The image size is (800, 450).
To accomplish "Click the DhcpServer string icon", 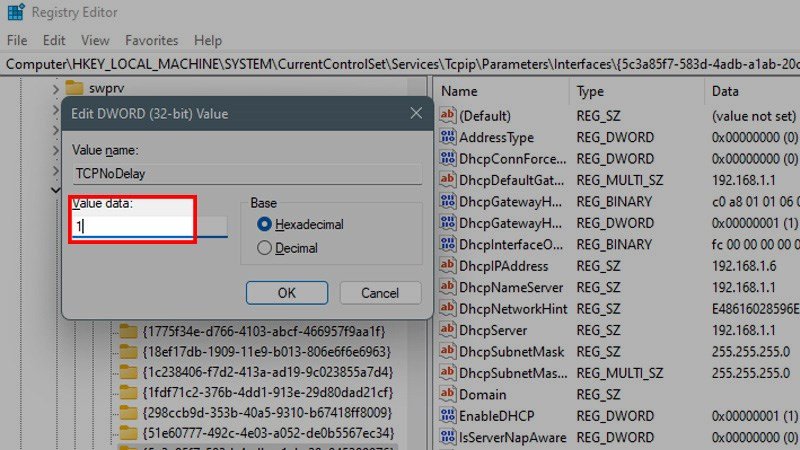I will tap(447, 330).
